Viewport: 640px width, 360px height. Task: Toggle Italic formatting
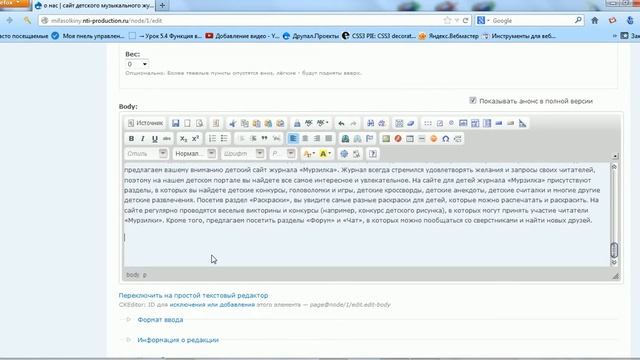142,139
